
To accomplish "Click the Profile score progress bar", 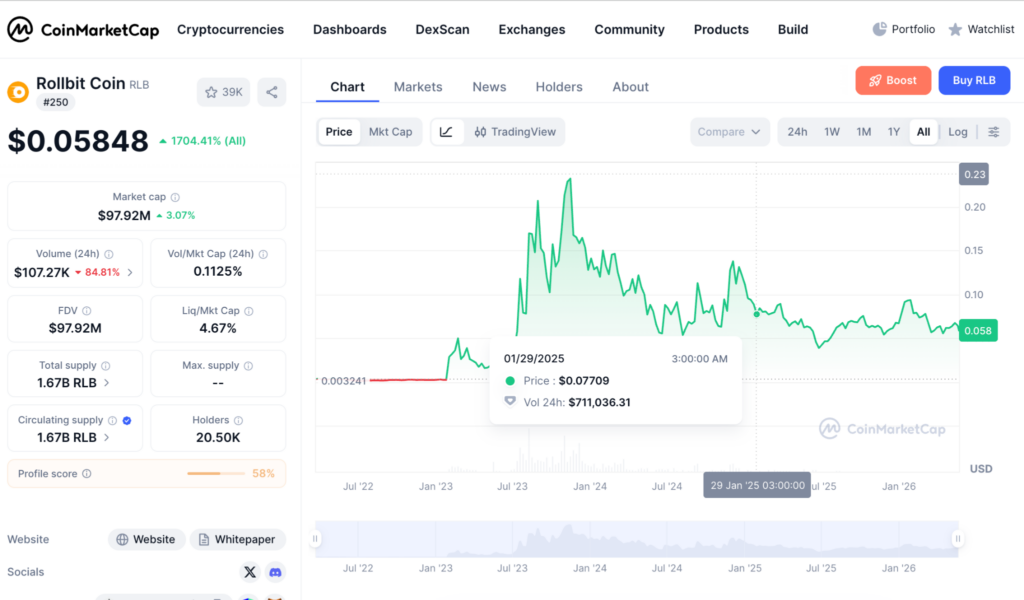I will click(216, 473).
